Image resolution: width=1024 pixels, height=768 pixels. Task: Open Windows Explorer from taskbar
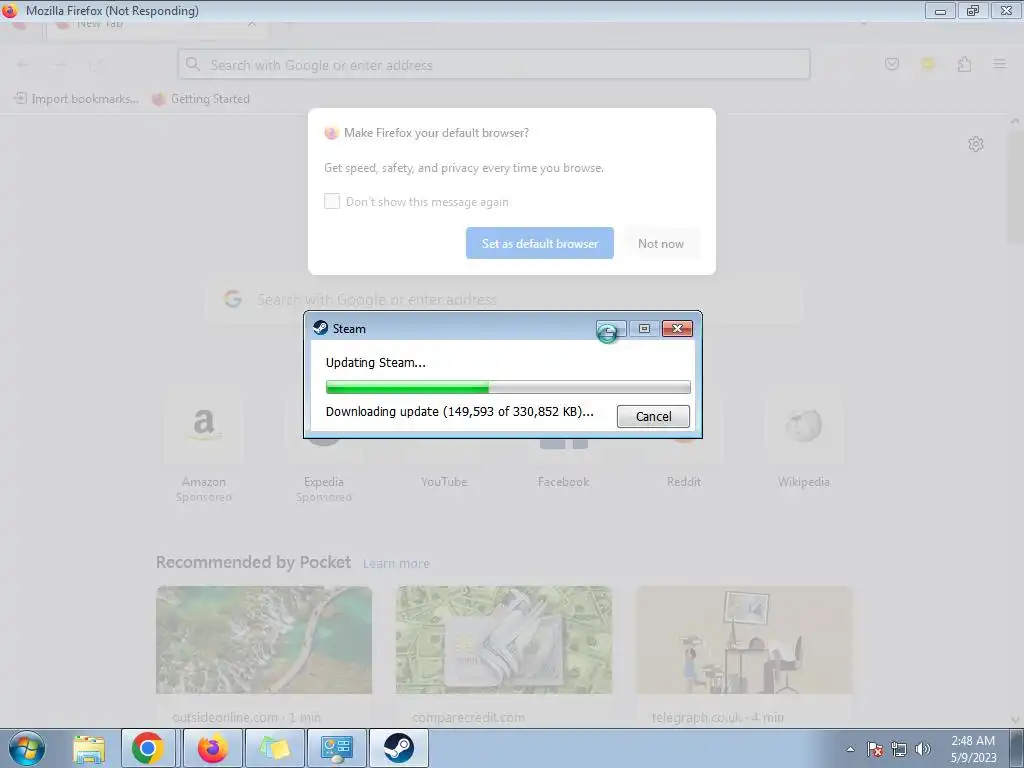click(88, 748)
